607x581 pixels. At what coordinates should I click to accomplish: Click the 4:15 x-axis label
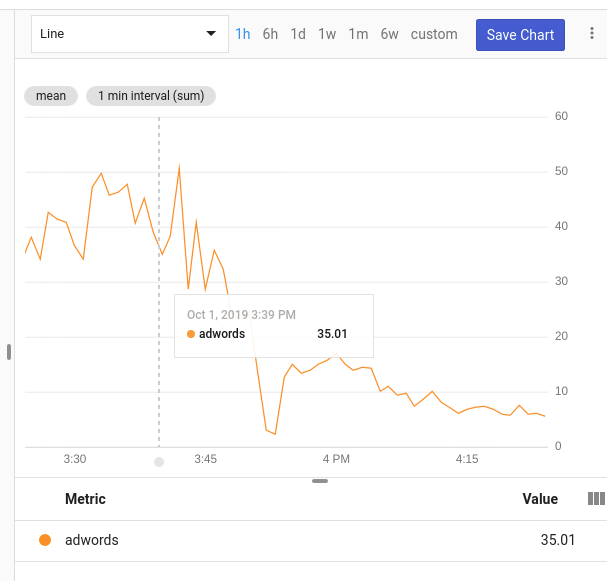(467, 459)
